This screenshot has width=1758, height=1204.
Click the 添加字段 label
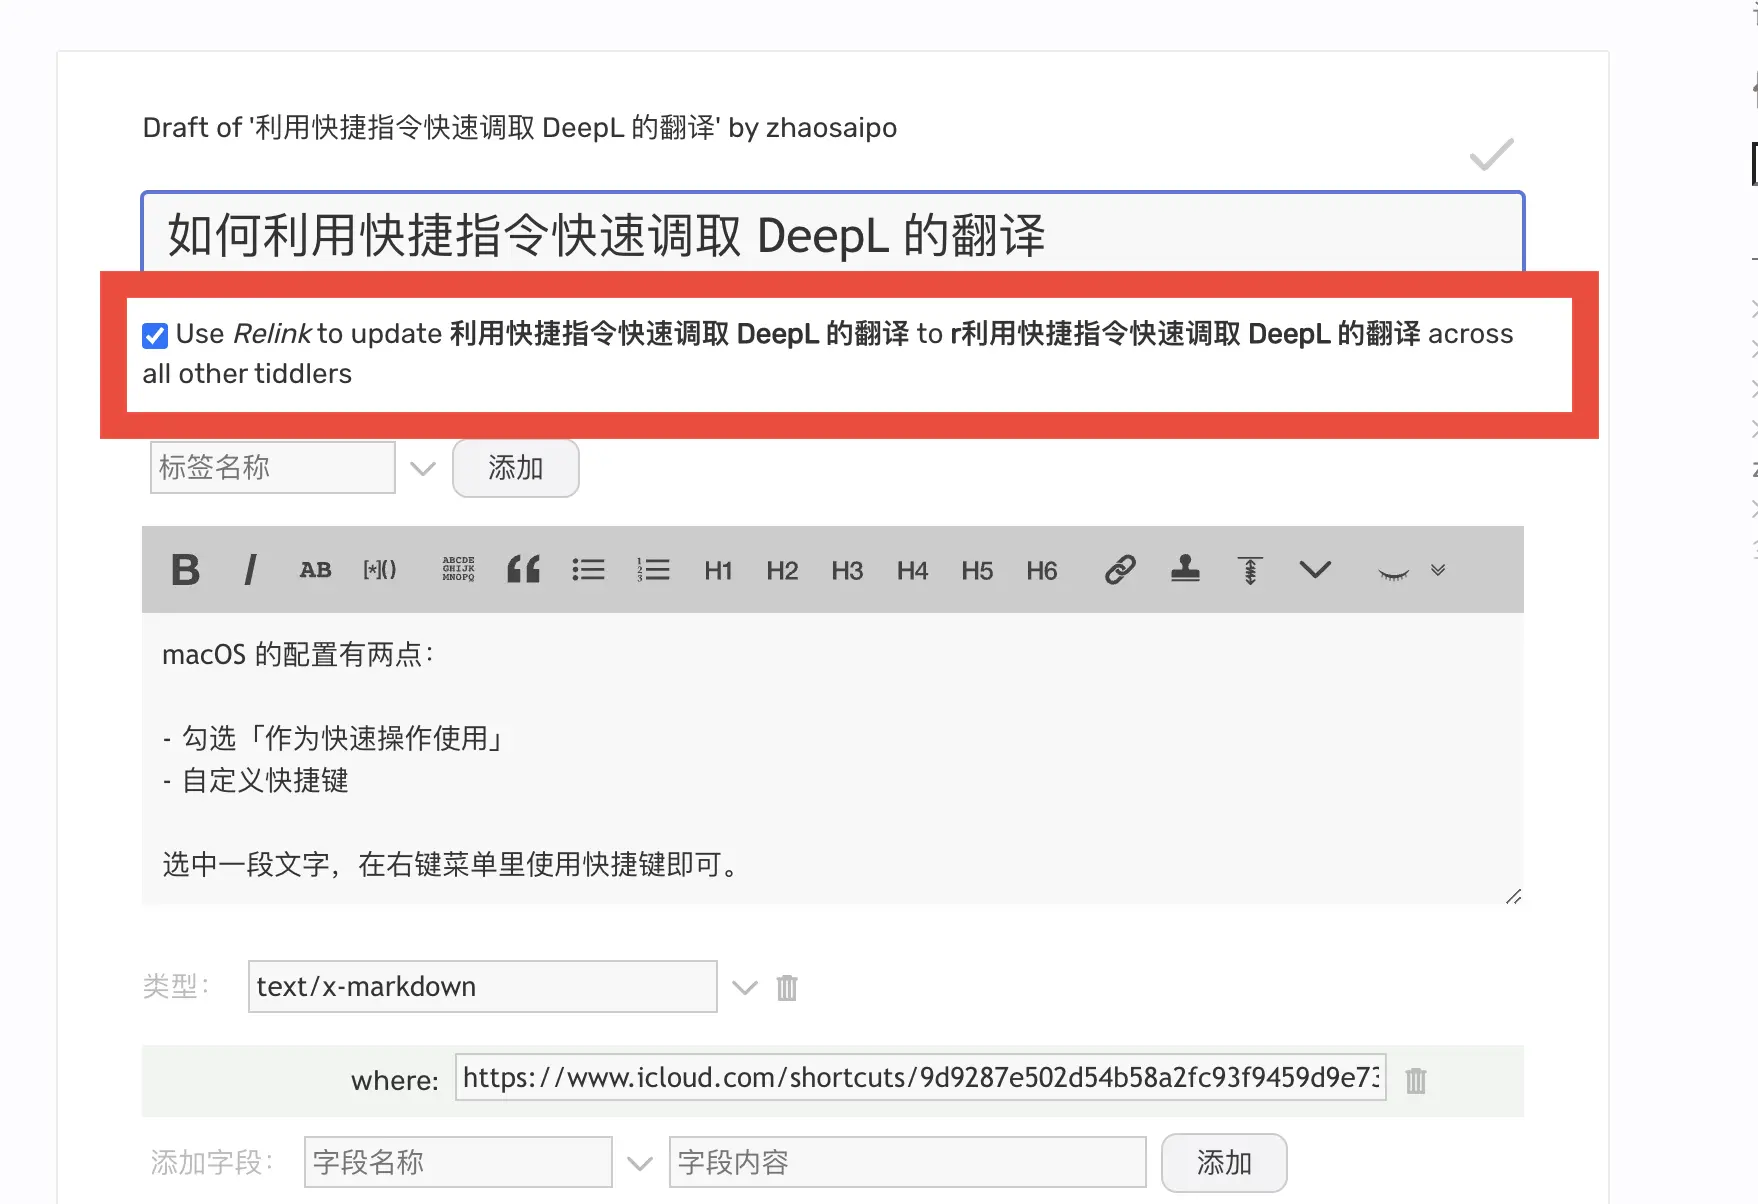click(212, 1162)
